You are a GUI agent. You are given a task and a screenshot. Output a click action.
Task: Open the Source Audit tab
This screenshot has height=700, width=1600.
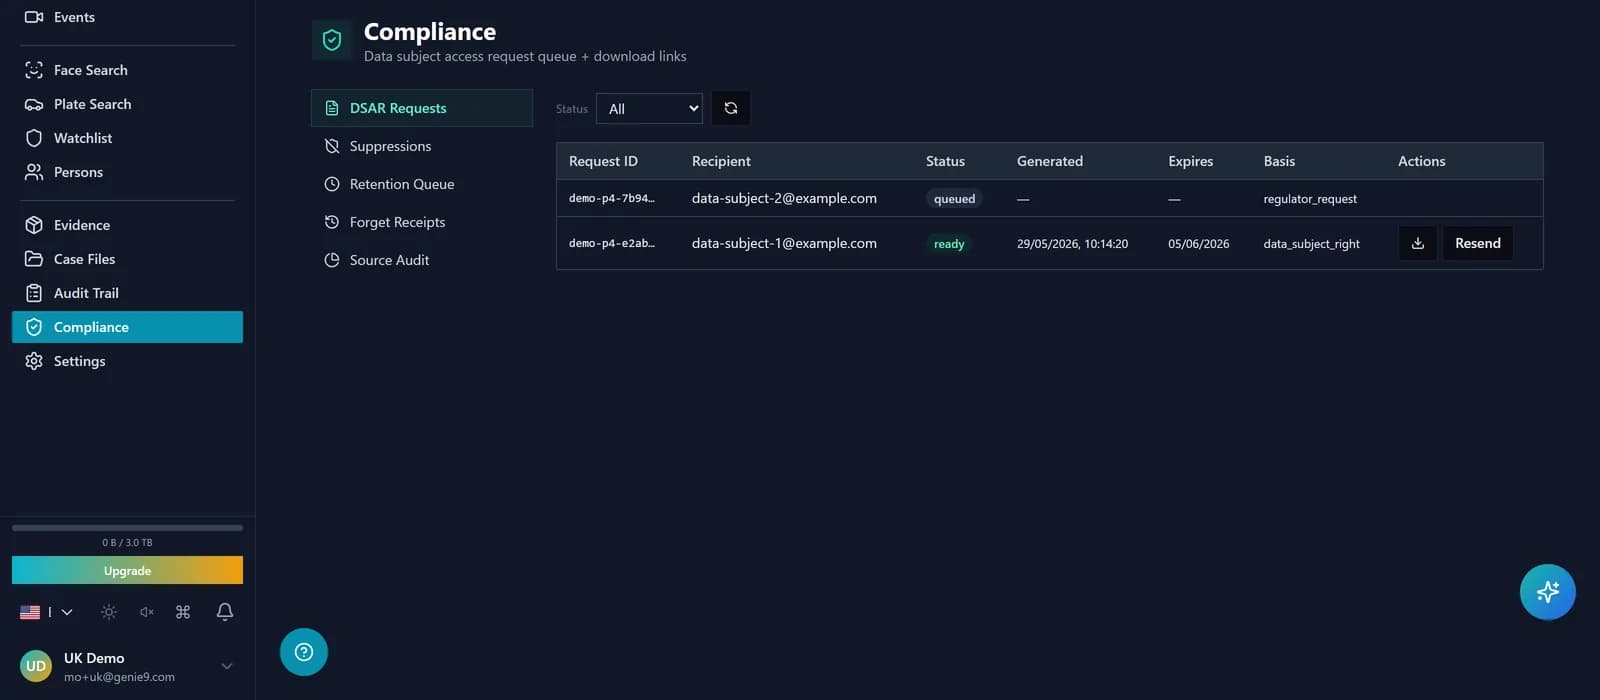[422, 260]
